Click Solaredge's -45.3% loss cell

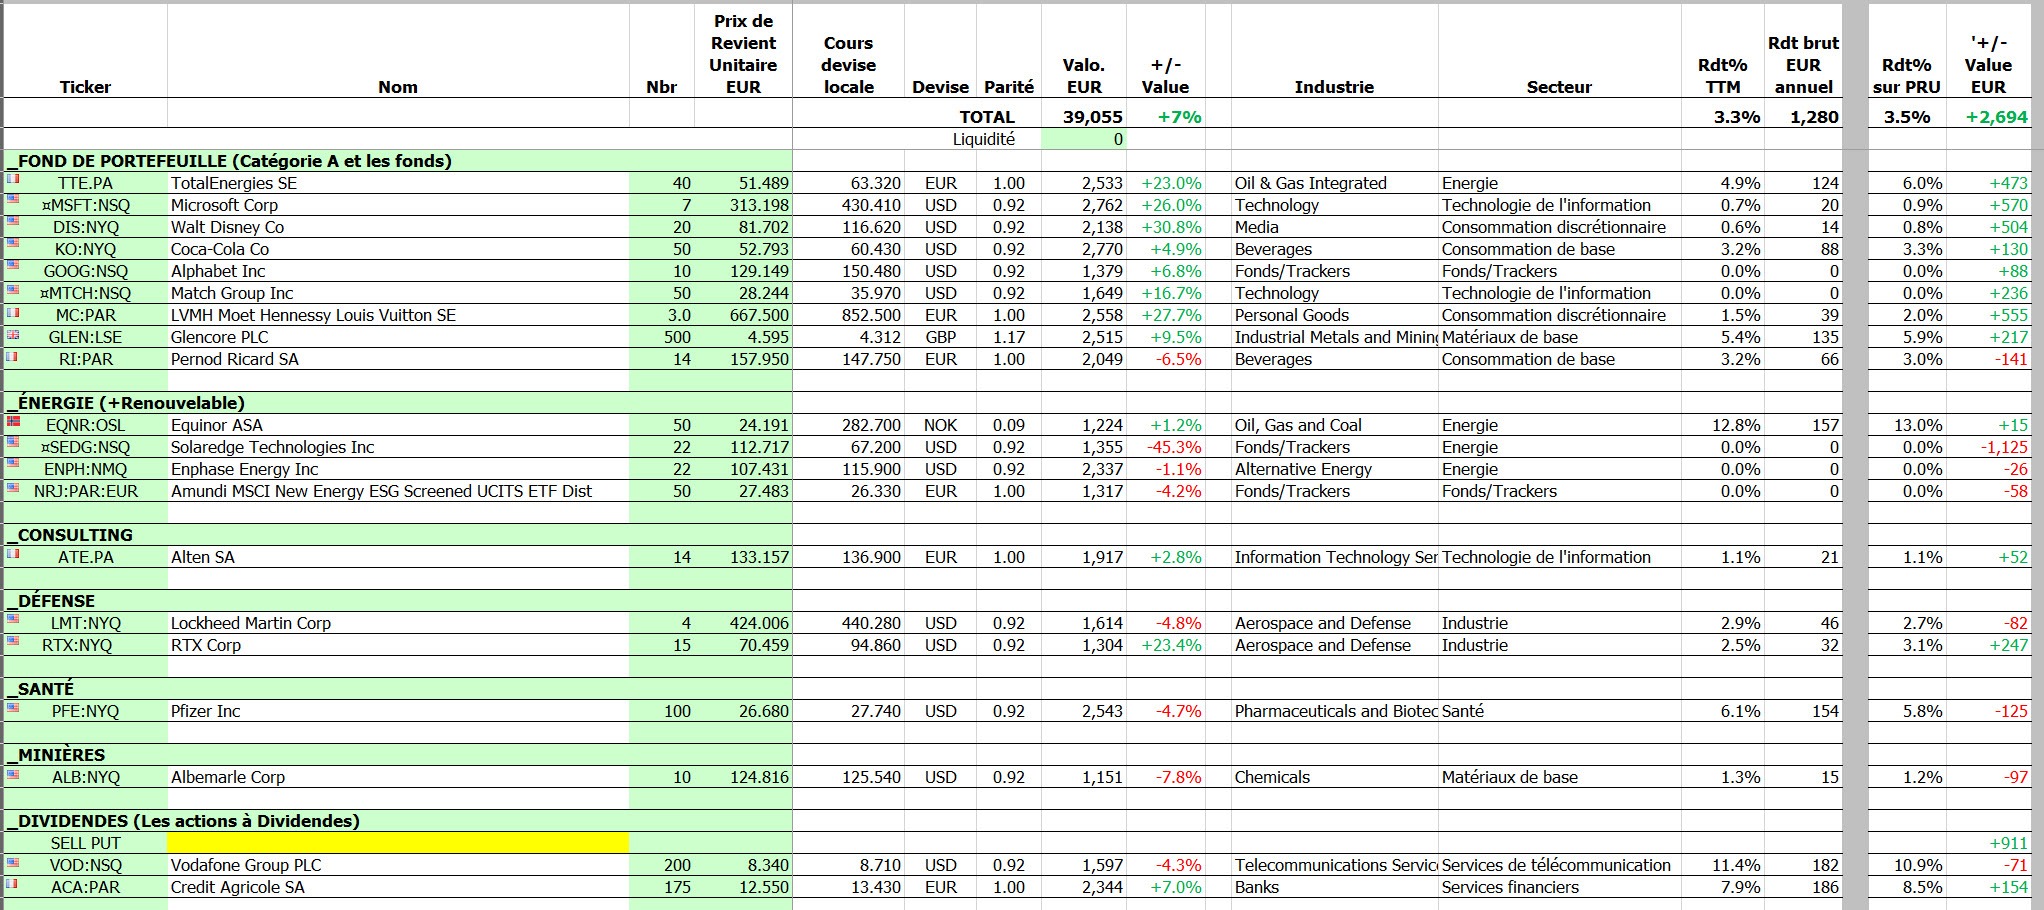[1166, 447]
